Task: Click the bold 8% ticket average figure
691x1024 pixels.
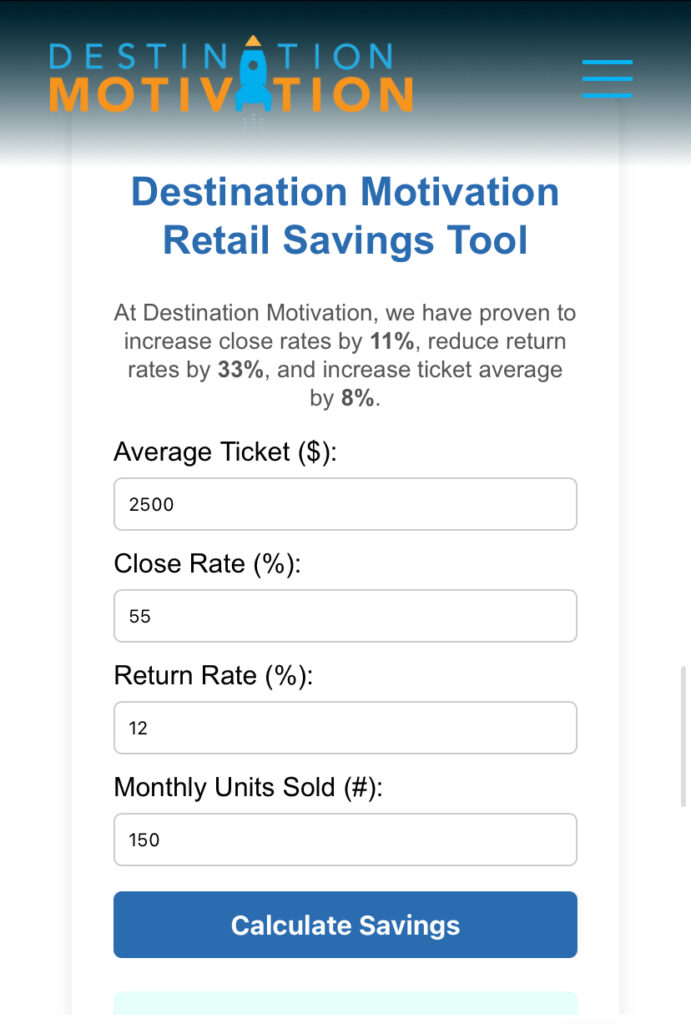Action: [x=356, y=398]
